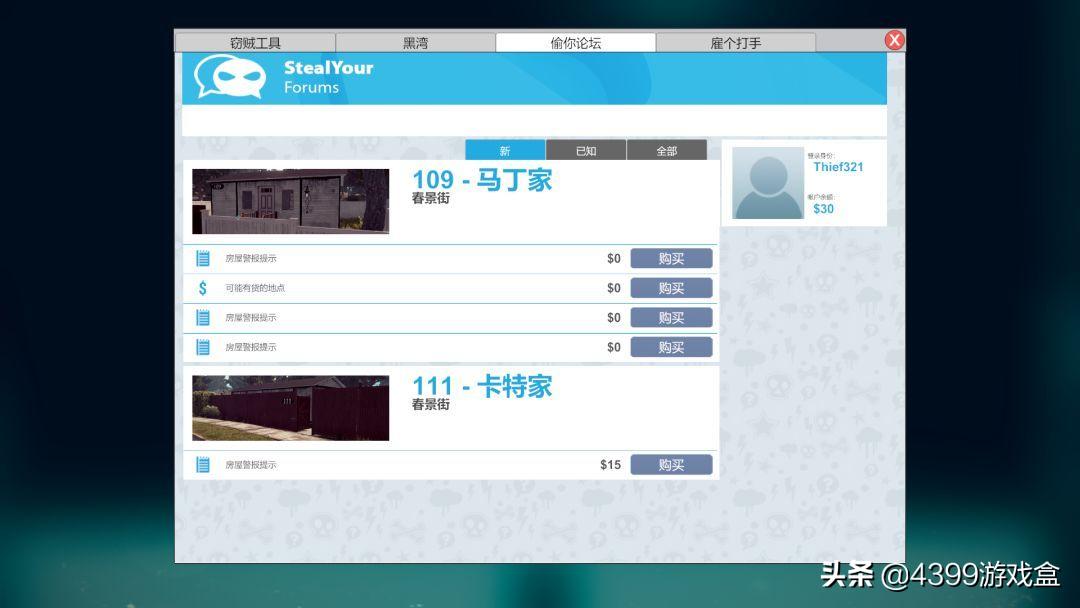Click the "StealYour Forums" header text
This screenshot has height=608, width=1080.
click(x=329, y=77)
